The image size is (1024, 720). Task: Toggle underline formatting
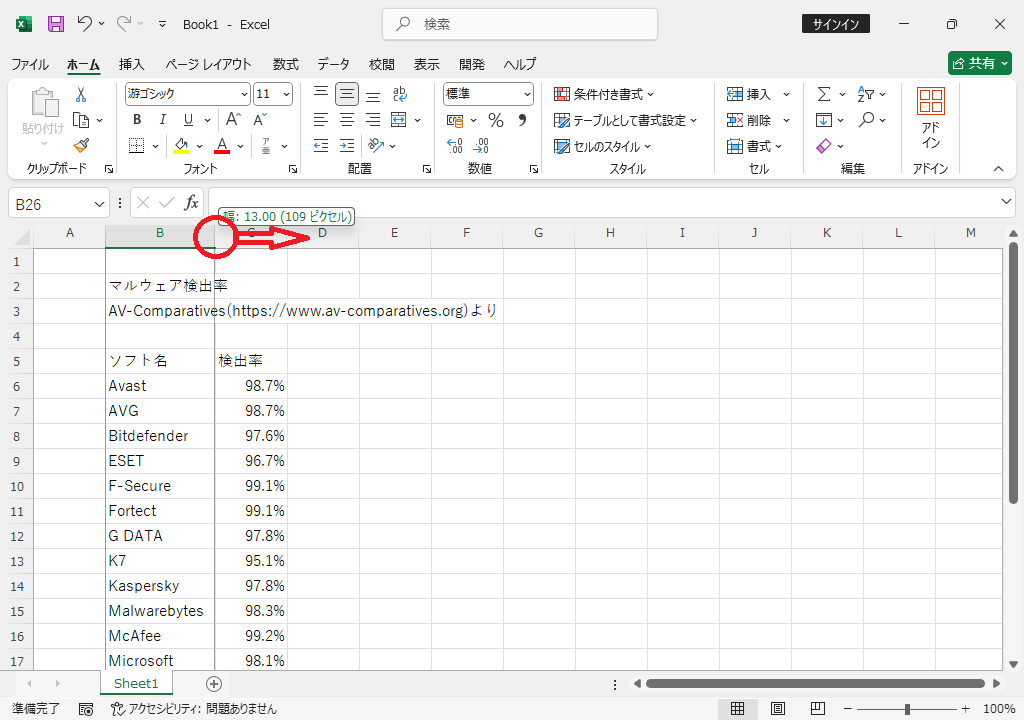point(188,120)
